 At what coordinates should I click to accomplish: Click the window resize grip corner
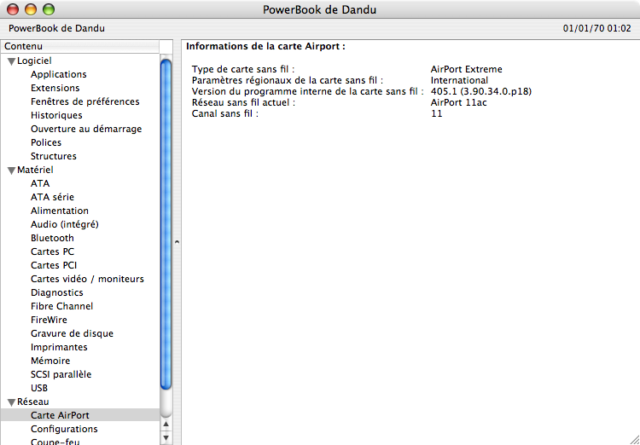(x=634, y=439)
